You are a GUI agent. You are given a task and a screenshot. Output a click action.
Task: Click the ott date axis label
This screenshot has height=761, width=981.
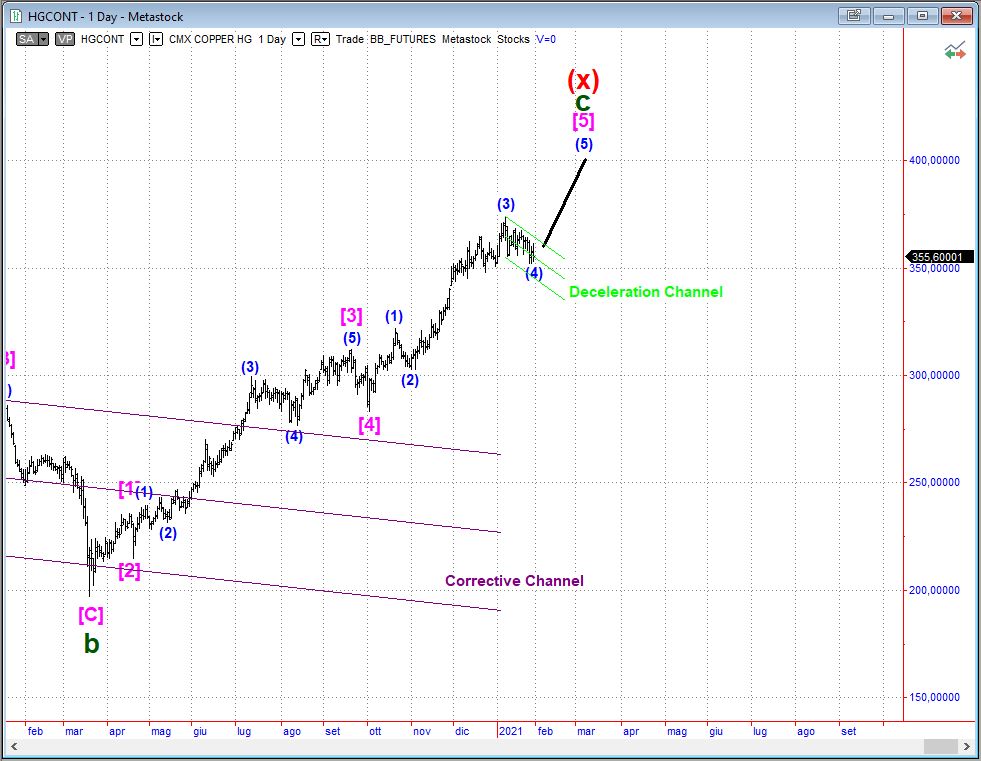click(375, 731)
